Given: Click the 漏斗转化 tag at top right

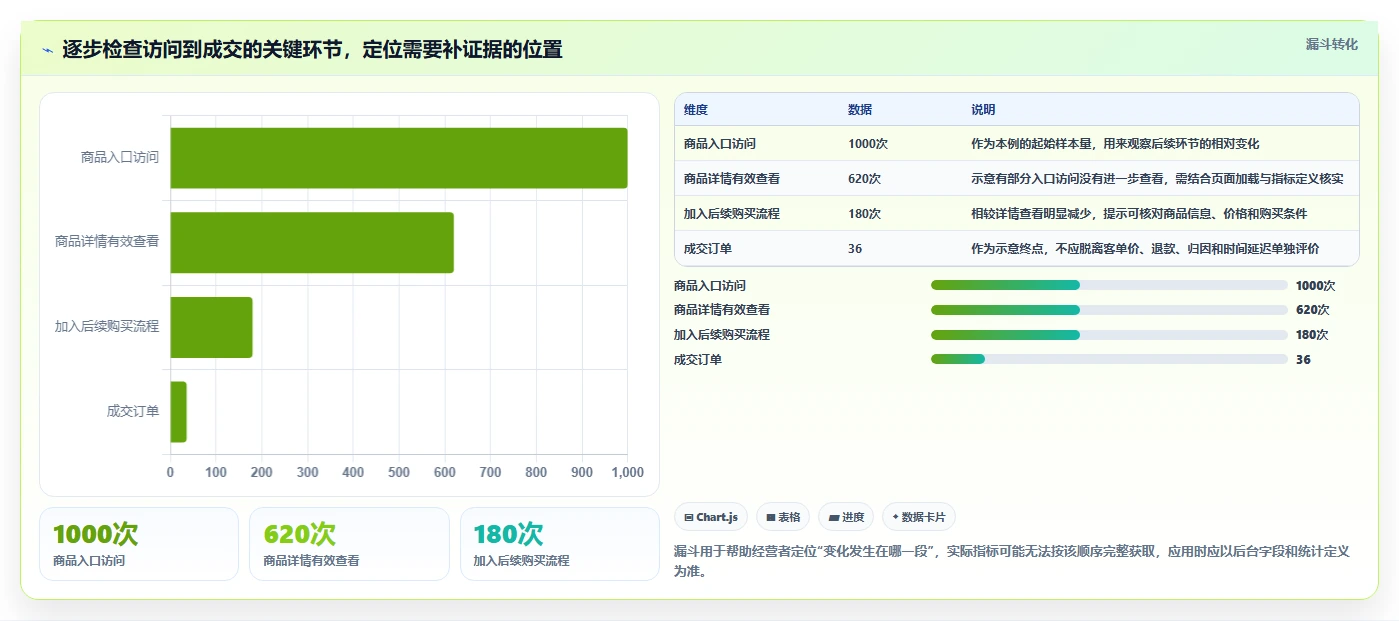Looking at the screenshot, I should pos(1331,44).
